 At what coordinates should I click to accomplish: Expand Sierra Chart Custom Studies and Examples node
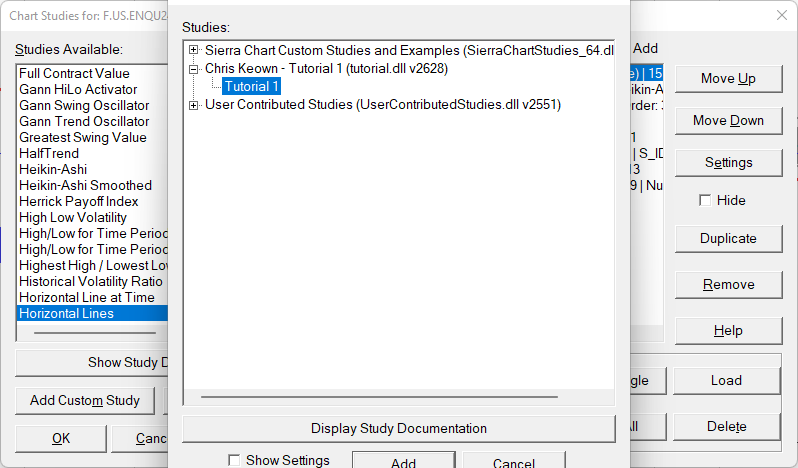coord(194,50)
